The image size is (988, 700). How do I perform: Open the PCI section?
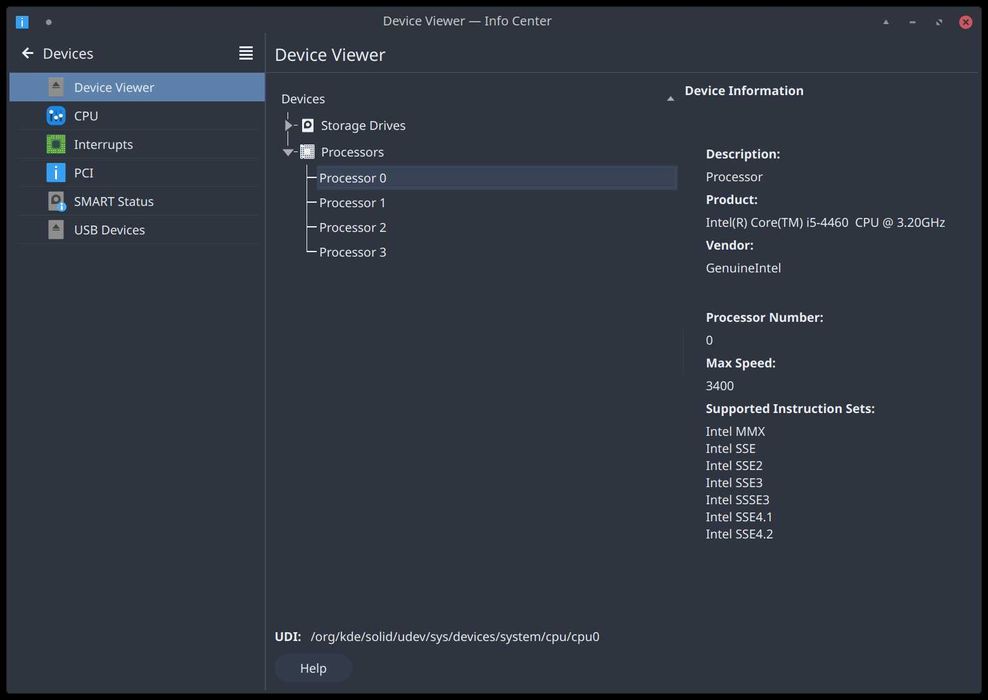[x=137, y=173]
